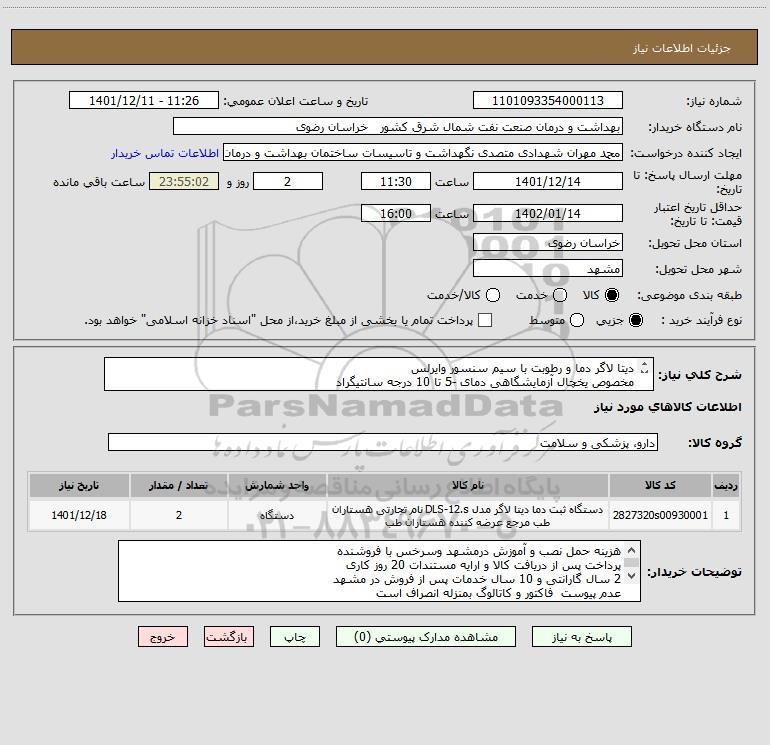This screenshot has width=770, height=745.
Task: Open attached documents viewer button
Action: point(426,637)
